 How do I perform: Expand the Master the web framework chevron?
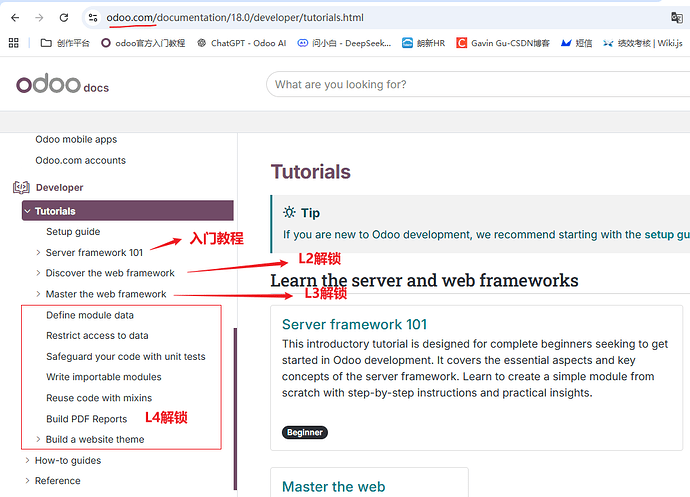click(x=38, y=294)
